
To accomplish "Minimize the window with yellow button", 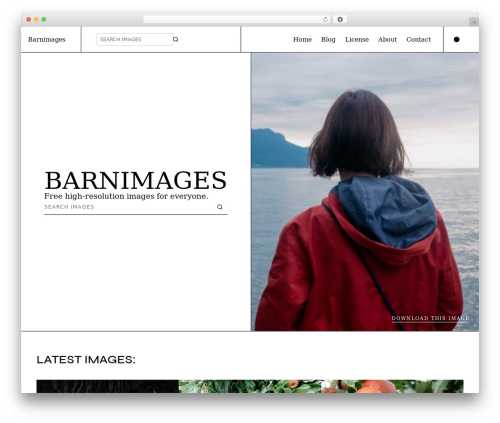I will [36, 20].
